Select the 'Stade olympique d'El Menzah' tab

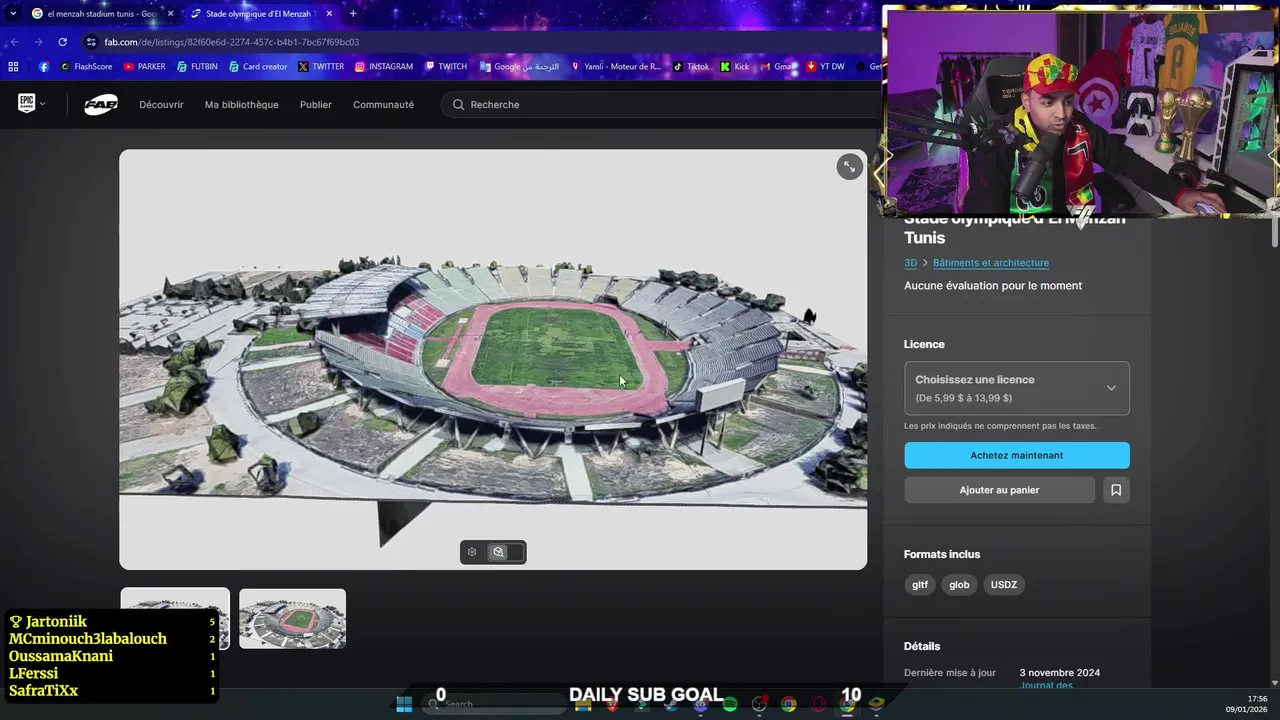pos(260,13)
